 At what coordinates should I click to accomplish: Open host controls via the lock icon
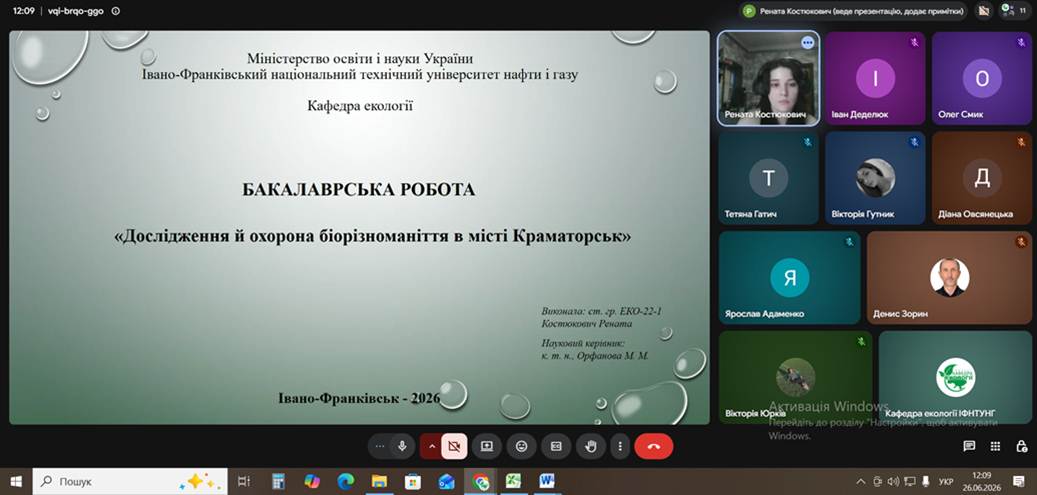(x=1021, y=447)
